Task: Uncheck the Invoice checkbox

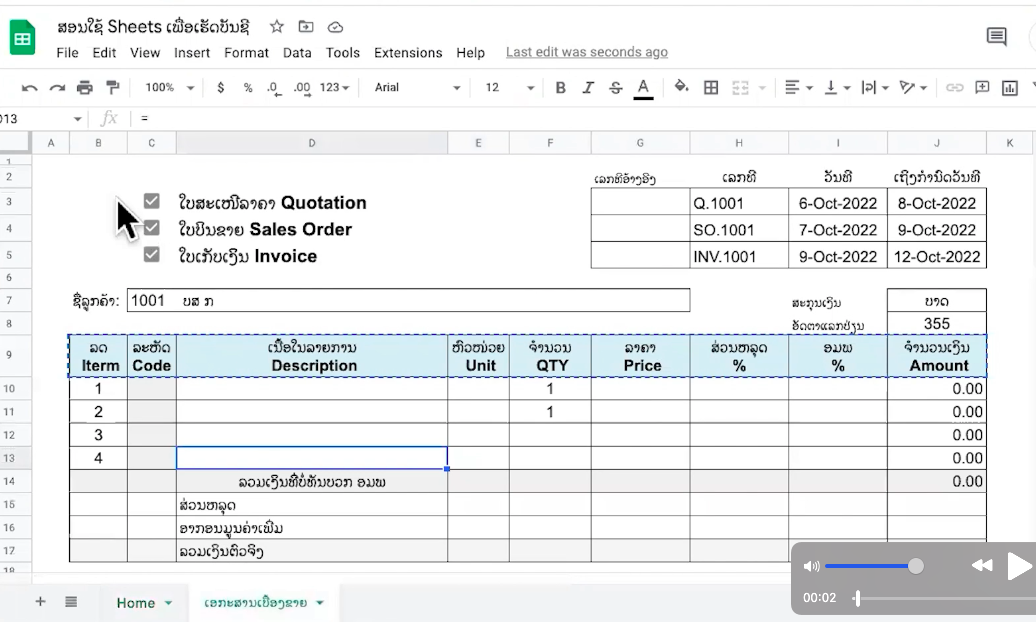Action: click(x=151, y=254)
